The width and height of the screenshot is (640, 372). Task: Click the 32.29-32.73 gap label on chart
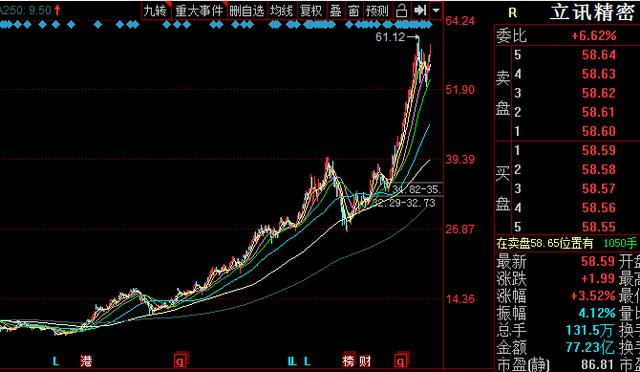404,203
